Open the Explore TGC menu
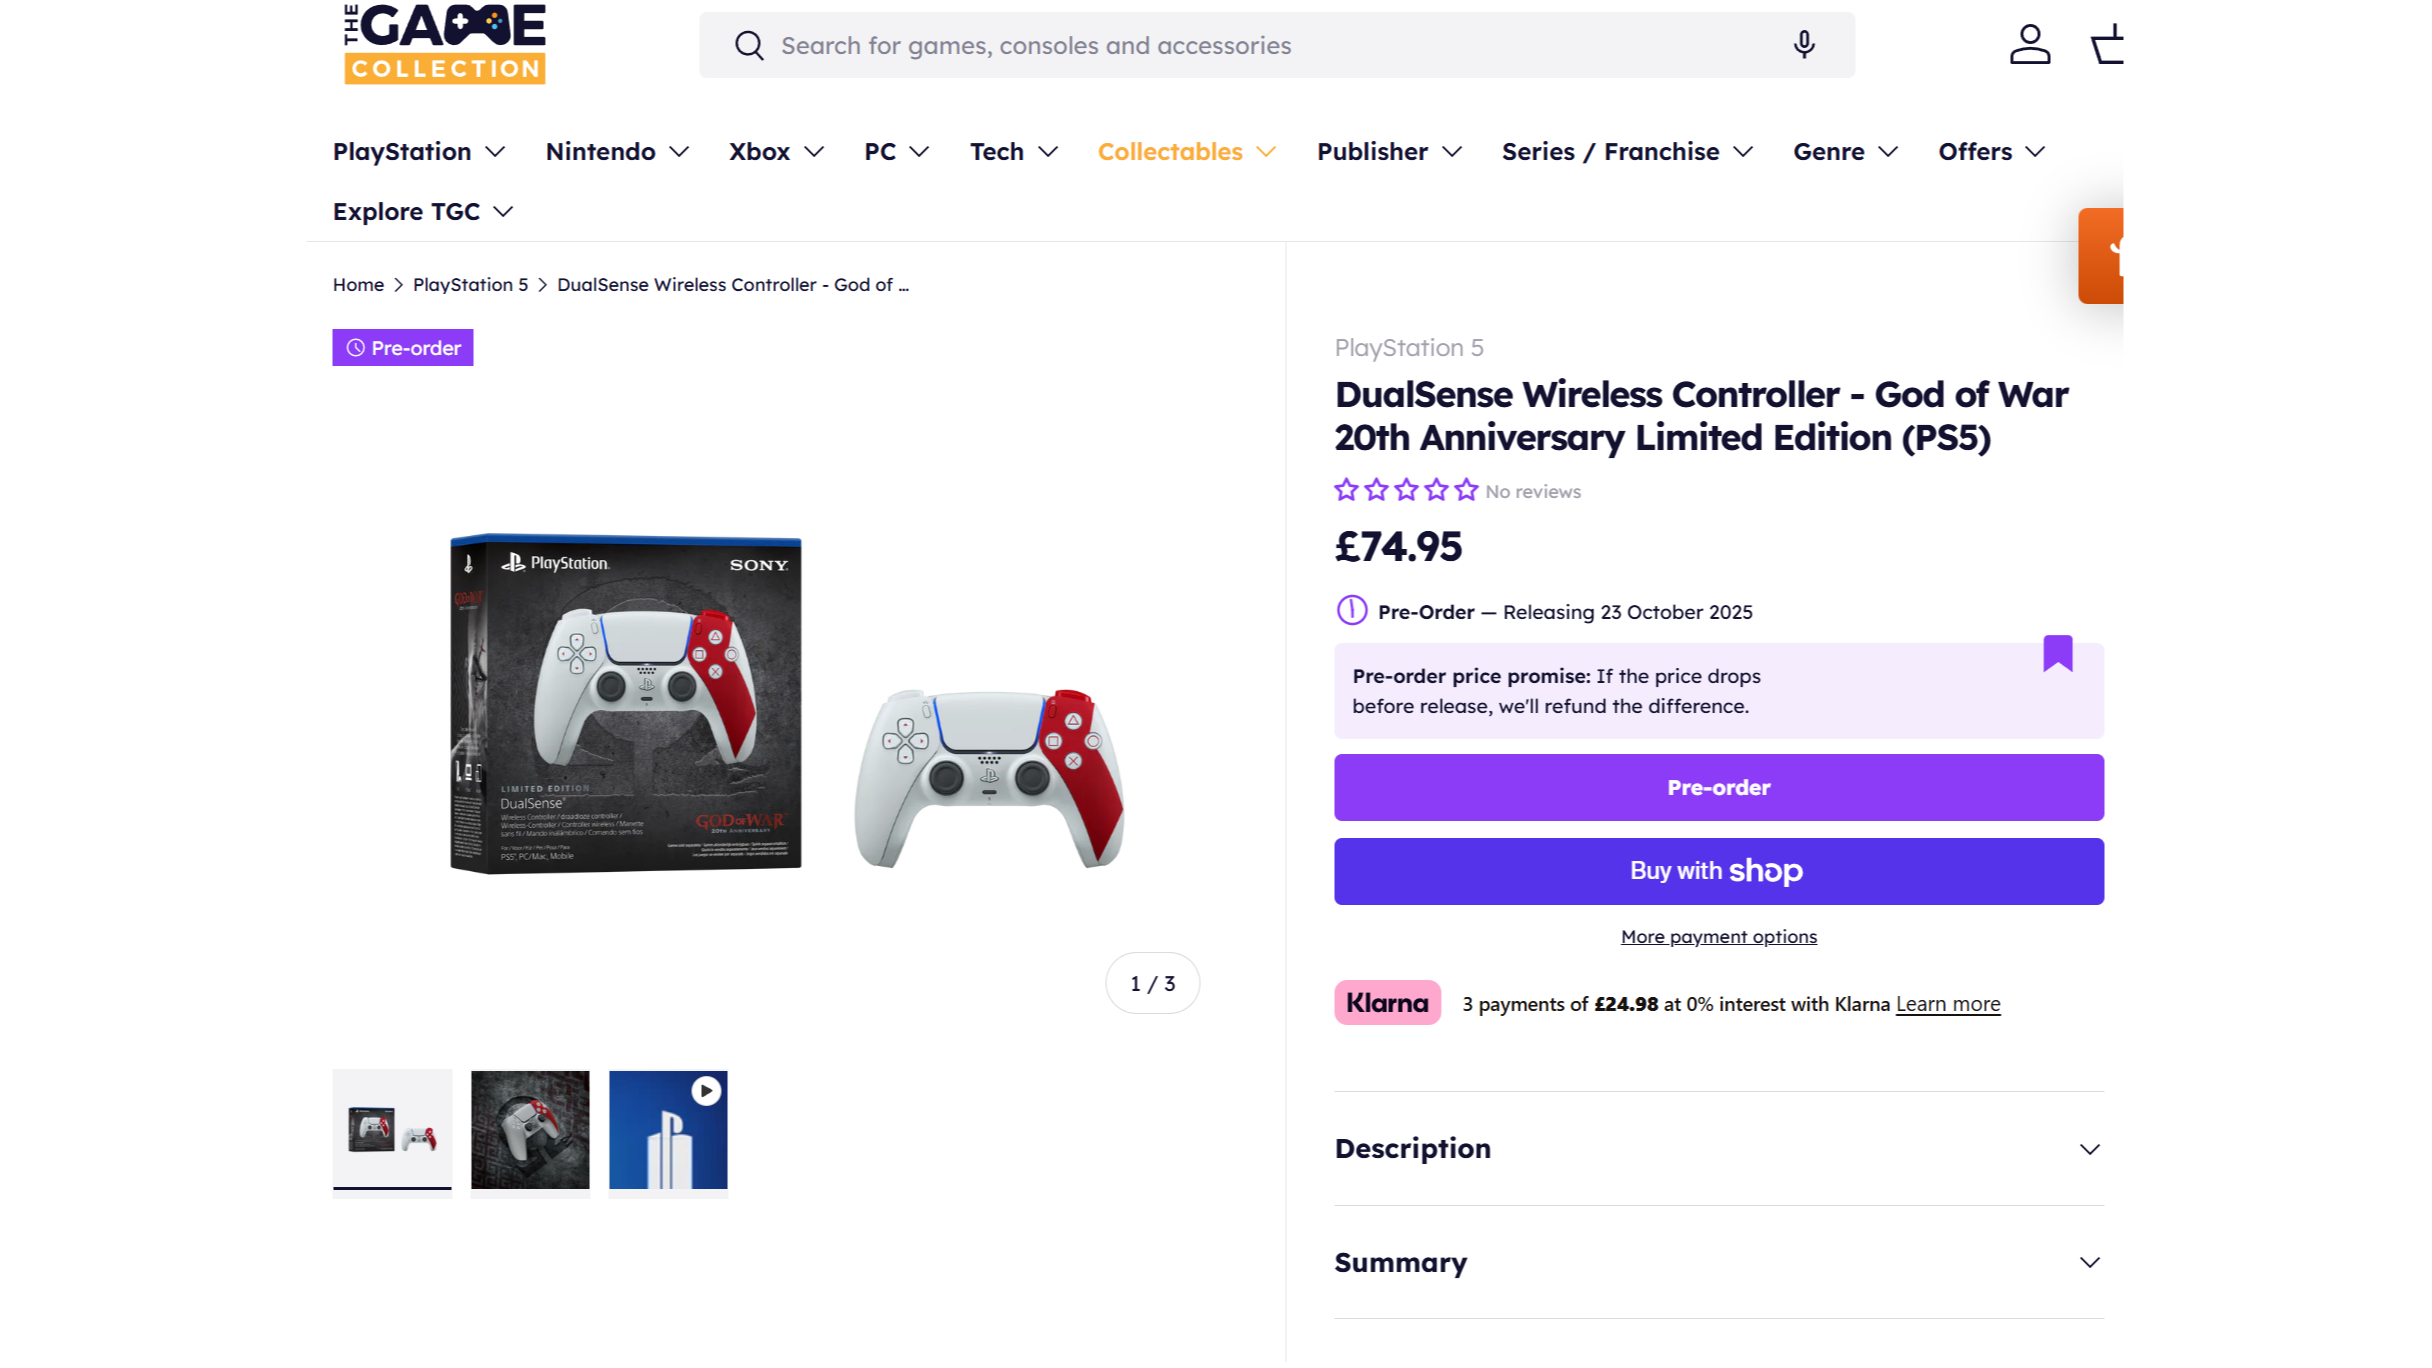This screenshot has height=1368, width=2432. click(x=422, y=212)
